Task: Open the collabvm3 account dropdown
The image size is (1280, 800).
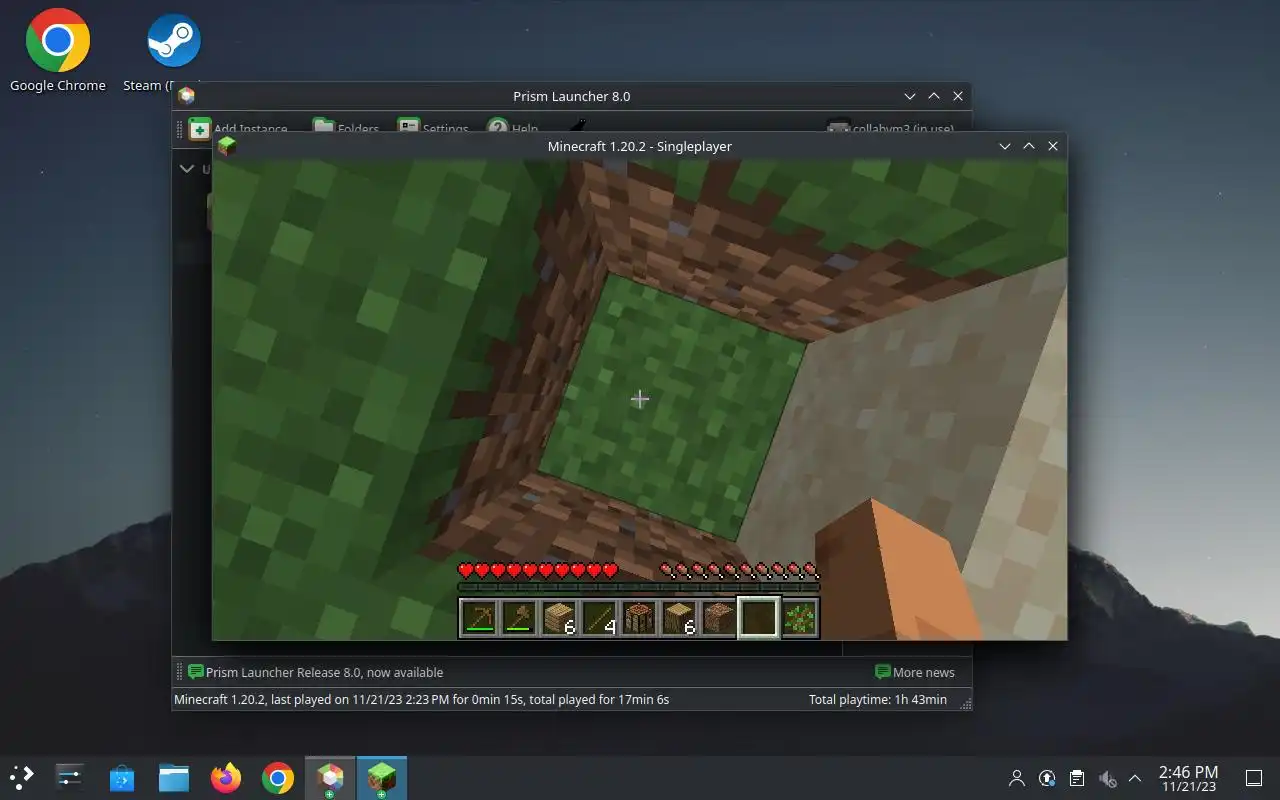Action: coord(890,128)
